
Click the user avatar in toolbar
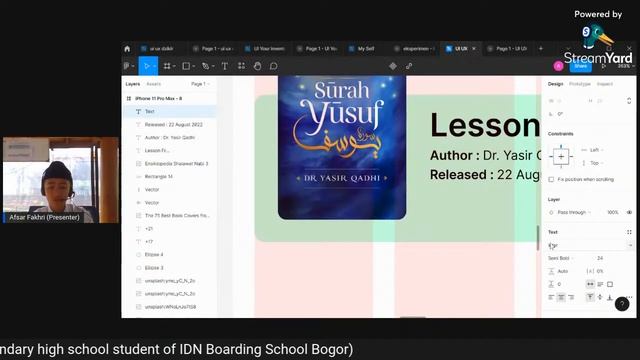coord(558,66)
